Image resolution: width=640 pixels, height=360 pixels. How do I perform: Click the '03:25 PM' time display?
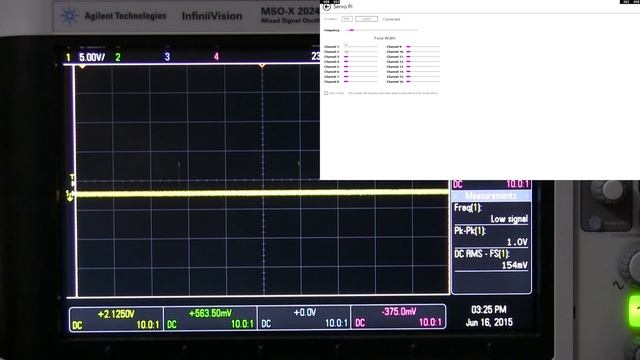coord(489,310)
